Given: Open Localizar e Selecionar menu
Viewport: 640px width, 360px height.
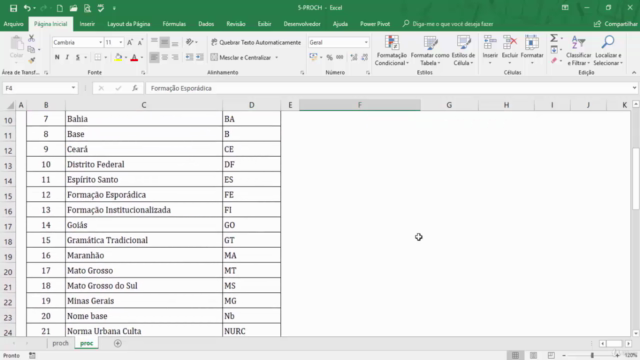Looking at the screenshot, I should (x=608, y=51).
